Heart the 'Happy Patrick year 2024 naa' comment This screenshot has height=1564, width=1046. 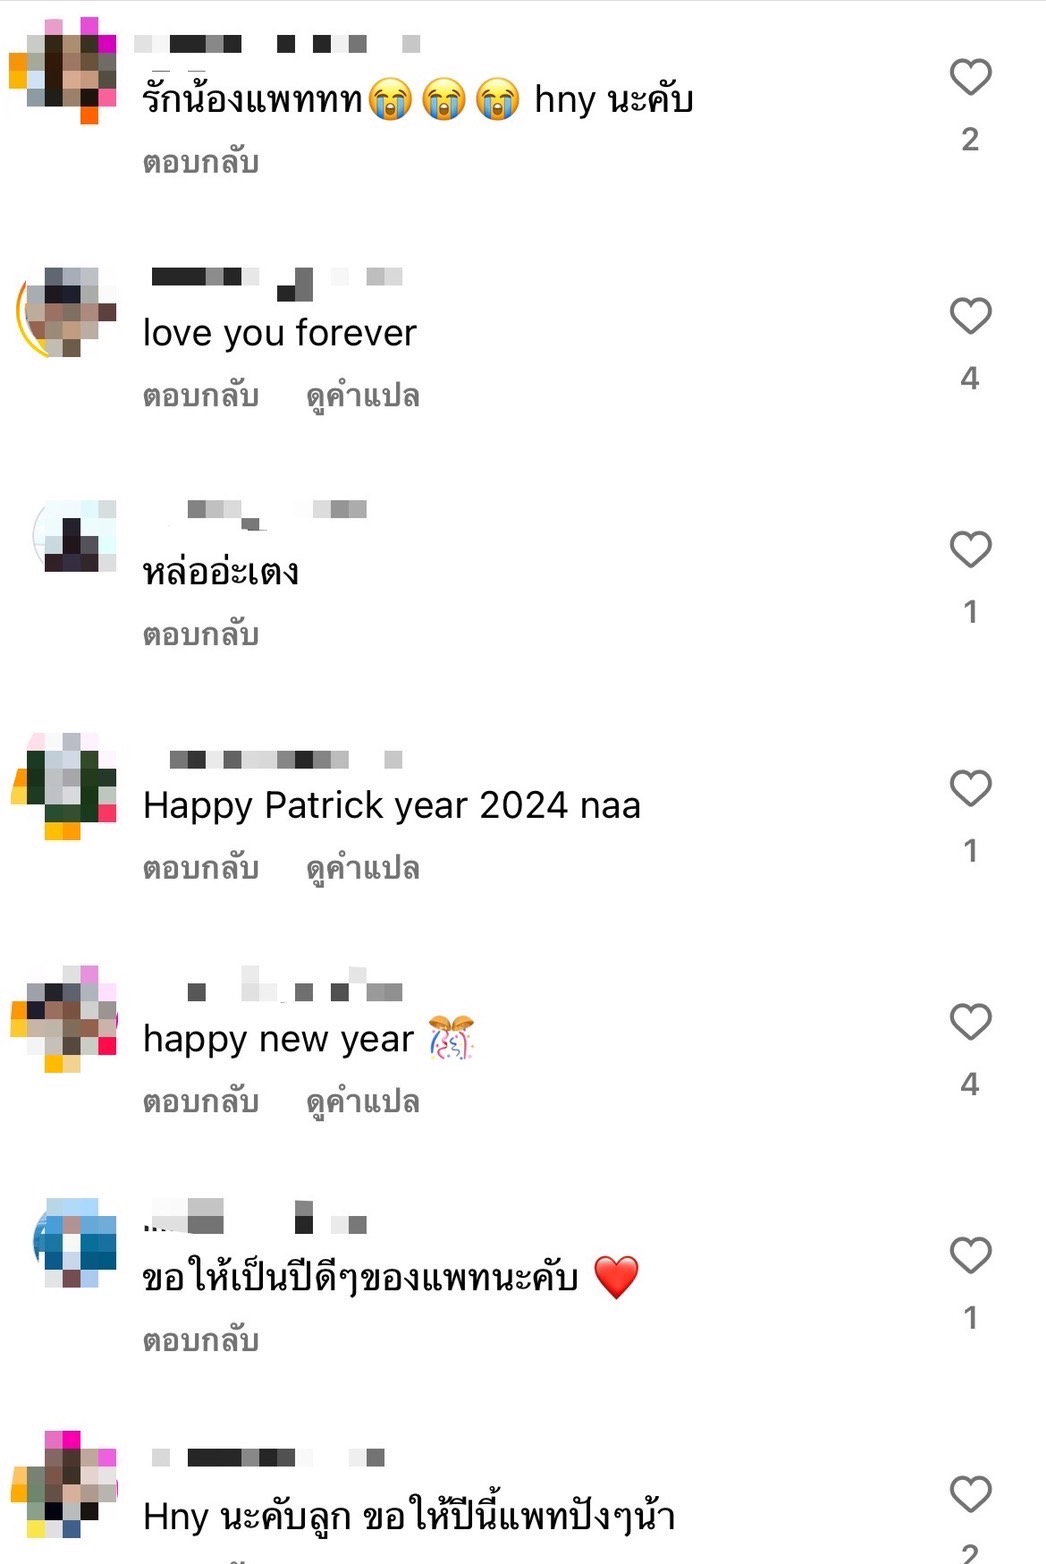point(970,788)
